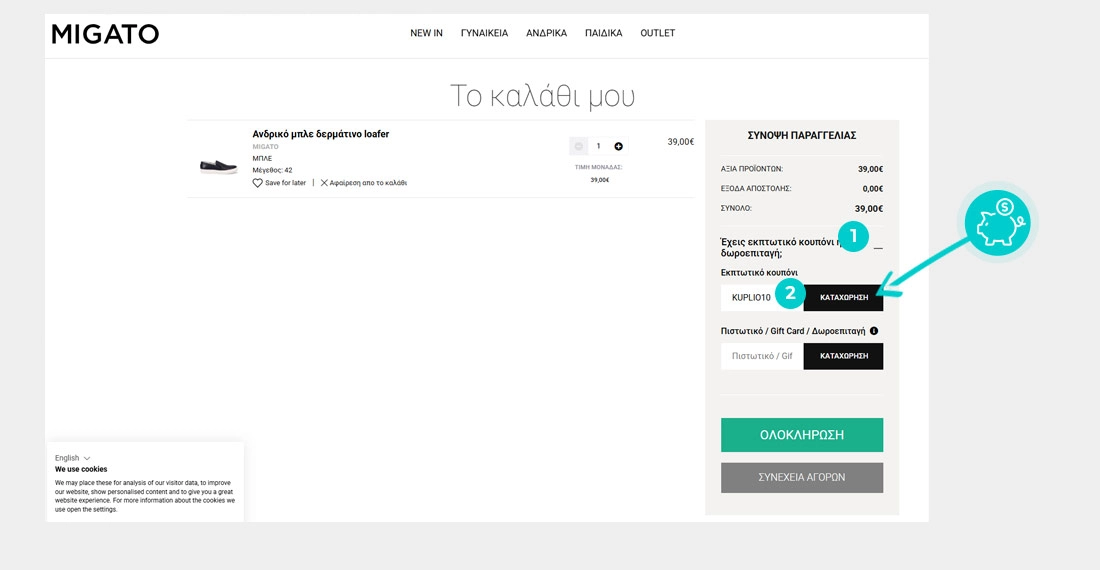Submit the KUPLIO10 coupon with ΚΑΤΑΧΩΡΗΣΗ
The image size is (1100, 570).
[x=843, y=298]
